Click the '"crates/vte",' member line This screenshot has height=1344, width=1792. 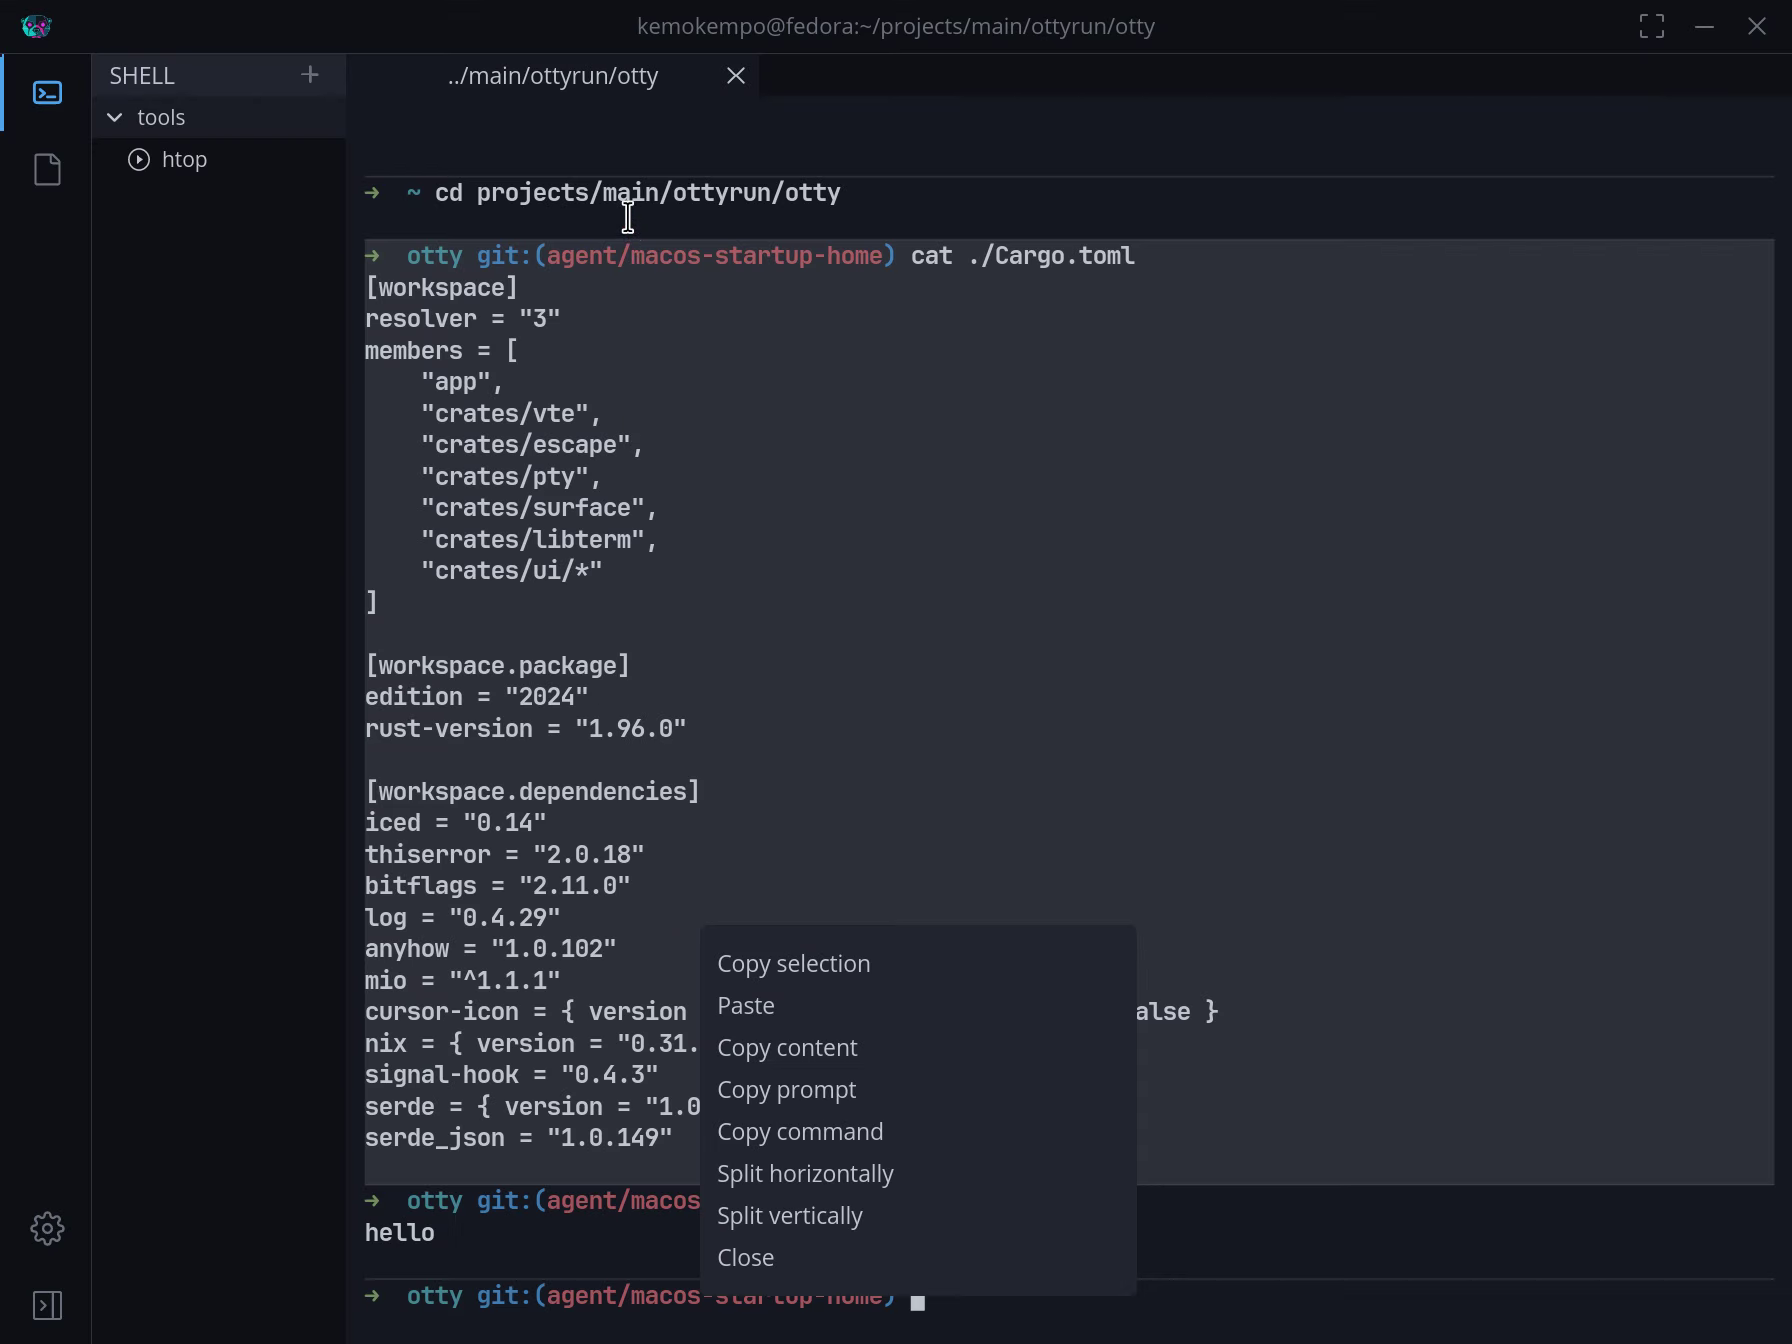(511, 414)
